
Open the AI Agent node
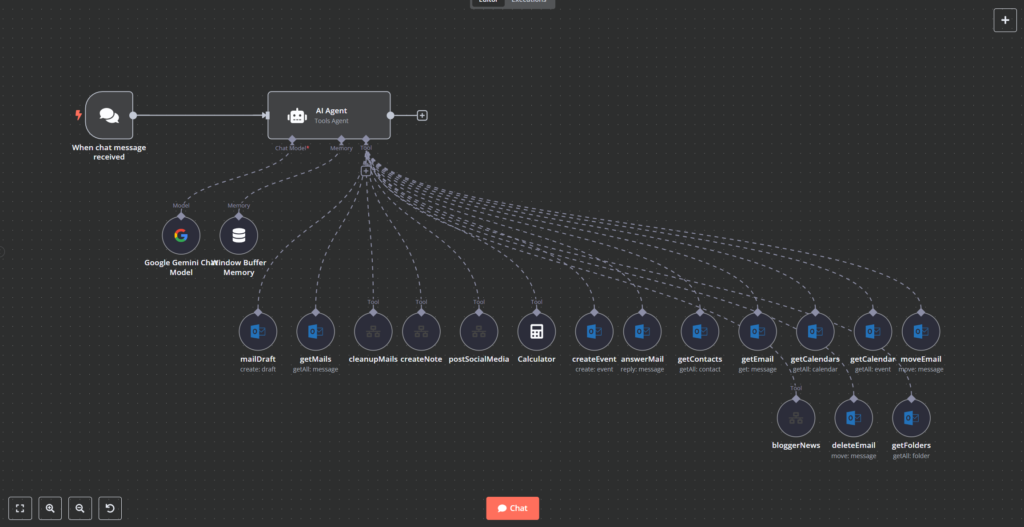pos(328,115)
